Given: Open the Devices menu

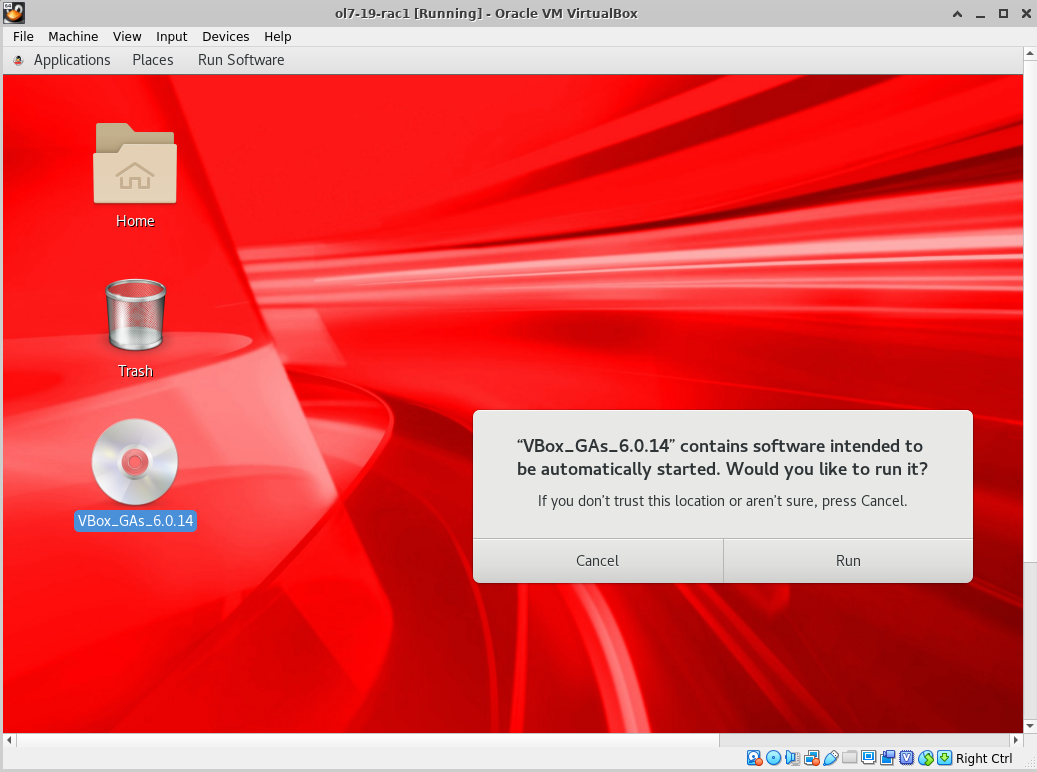Looking at the screenshot, I should (226, 36).
